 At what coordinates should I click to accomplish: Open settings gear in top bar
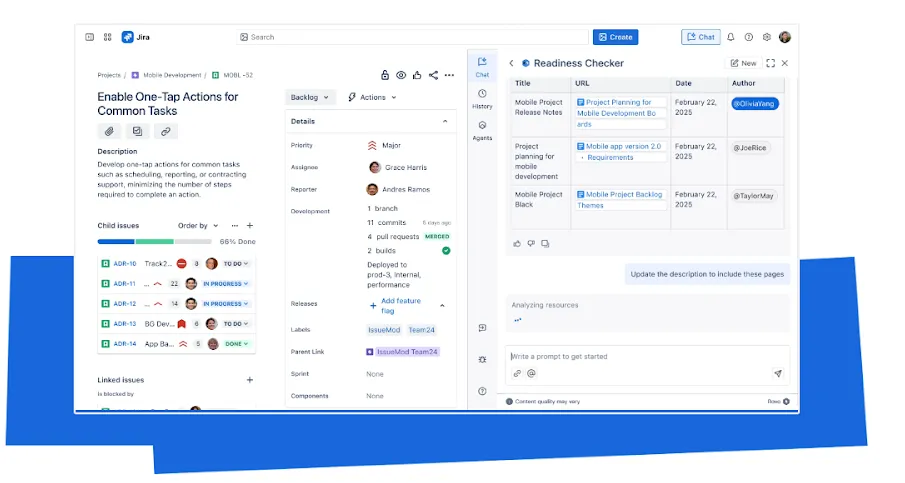coord(766,37)
